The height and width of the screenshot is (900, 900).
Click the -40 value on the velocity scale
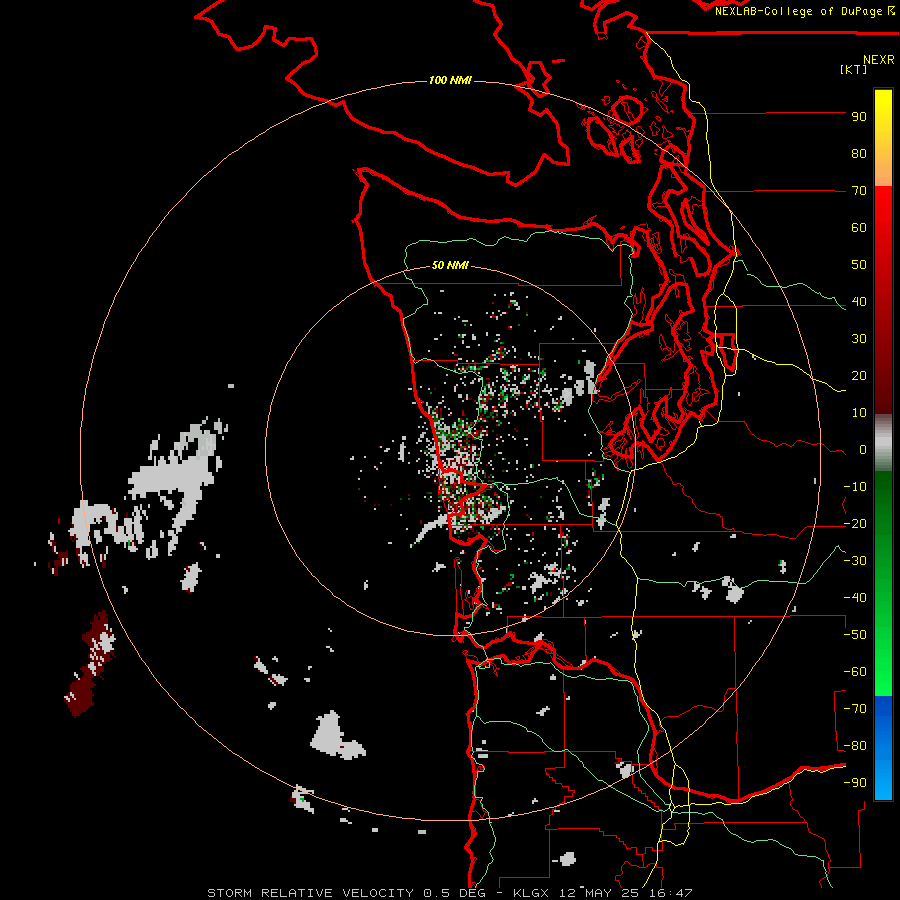pyautogui.click(x=855, y=598)
